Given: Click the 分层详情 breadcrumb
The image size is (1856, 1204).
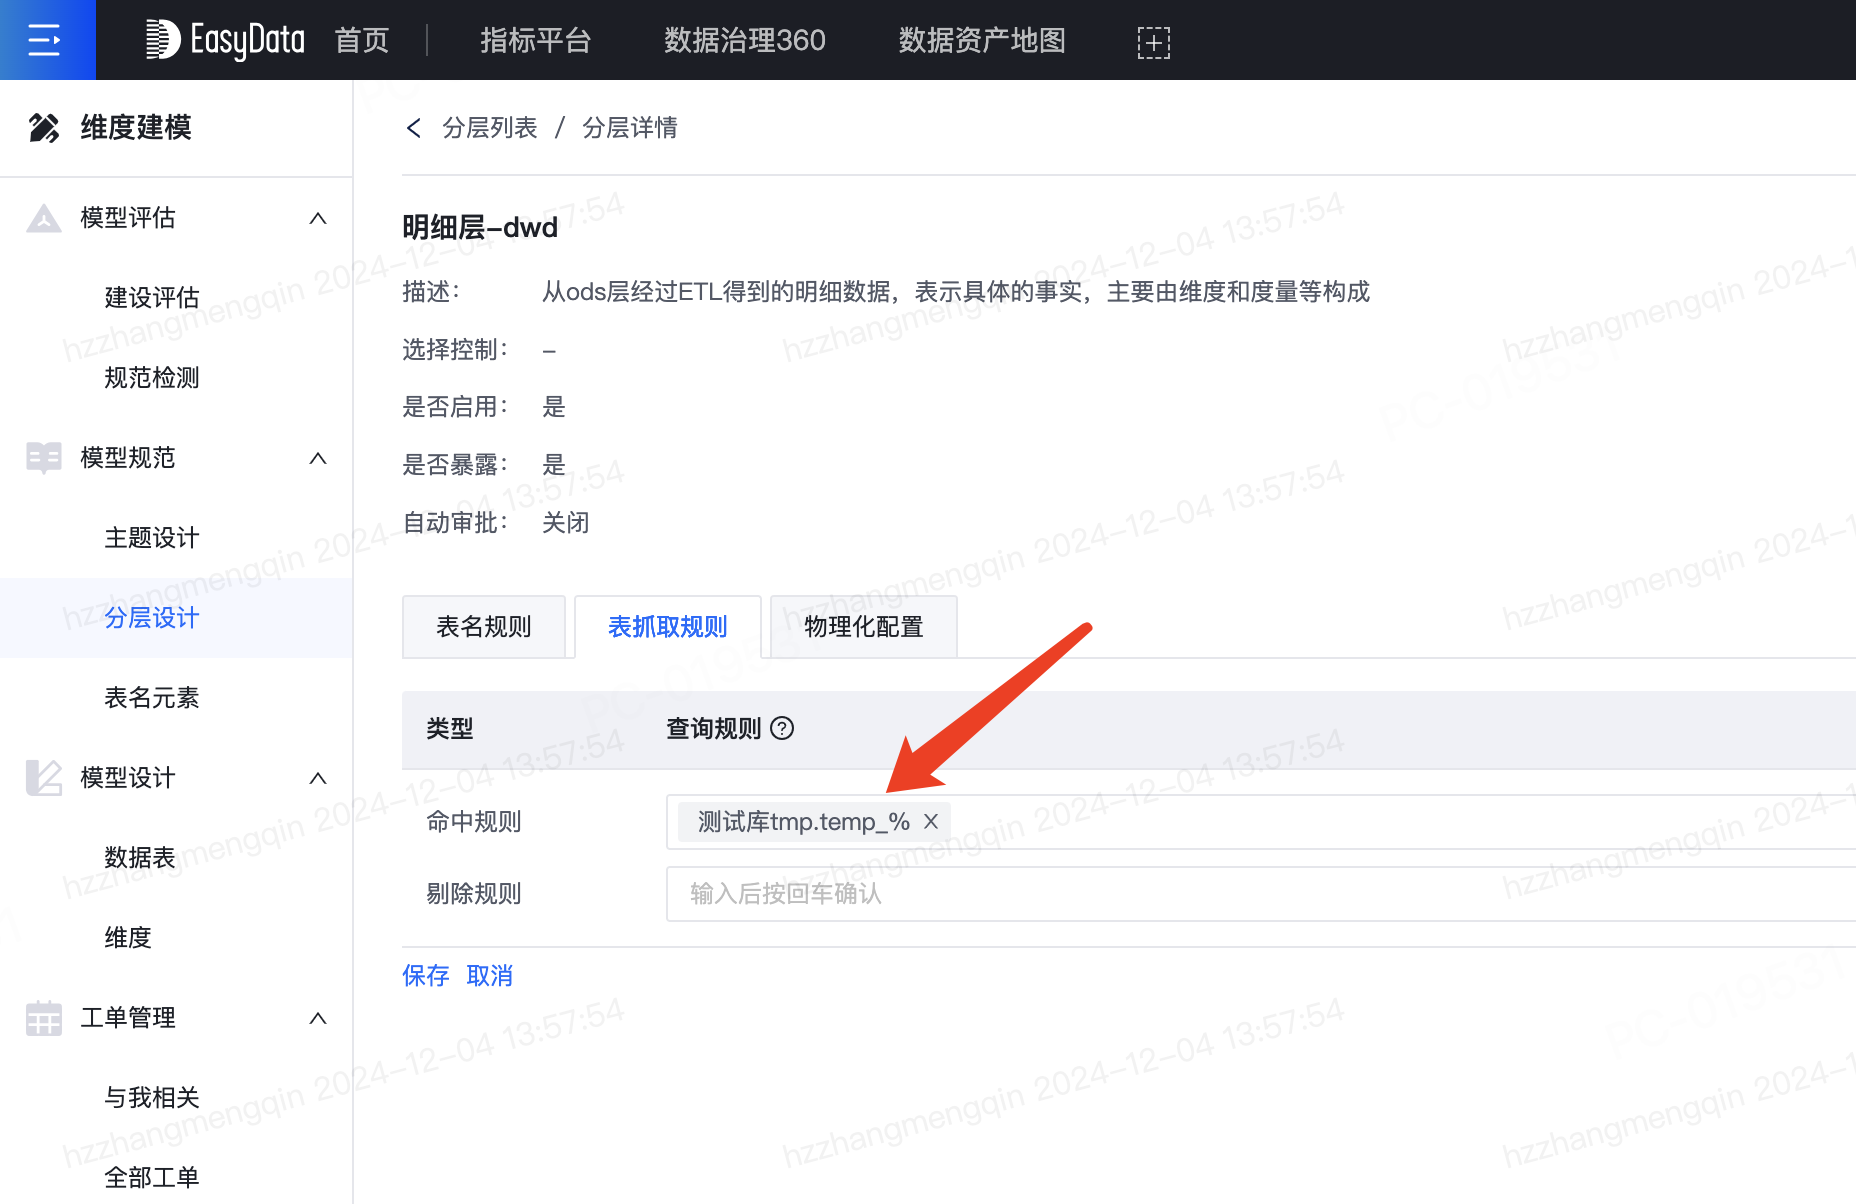Looking at the screenshot, I should 630,128.
